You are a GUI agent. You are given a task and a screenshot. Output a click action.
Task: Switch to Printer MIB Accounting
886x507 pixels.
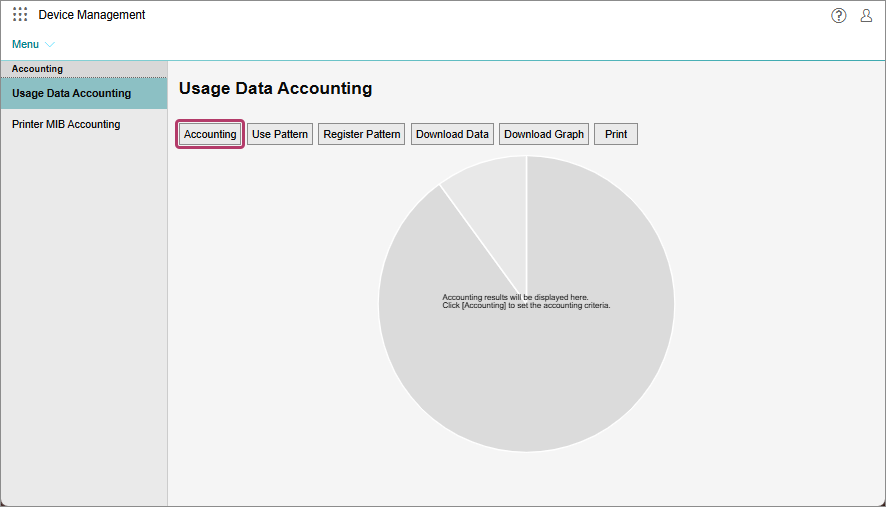click(66, 124)
